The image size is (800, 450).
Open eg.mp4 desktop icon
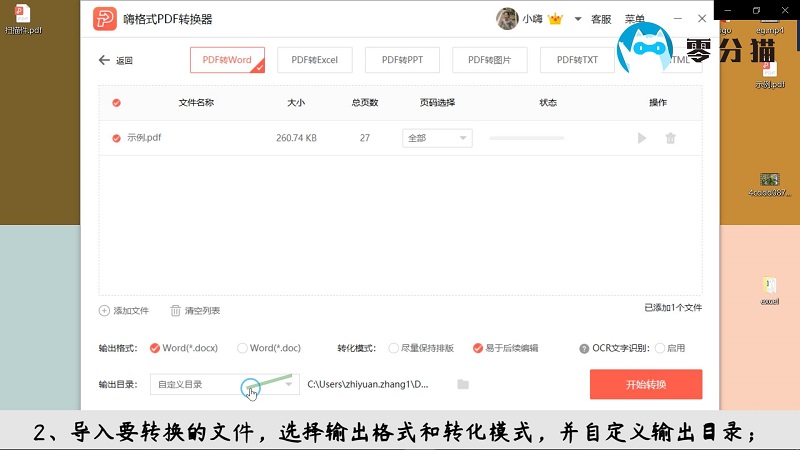[x=769, y=28]
